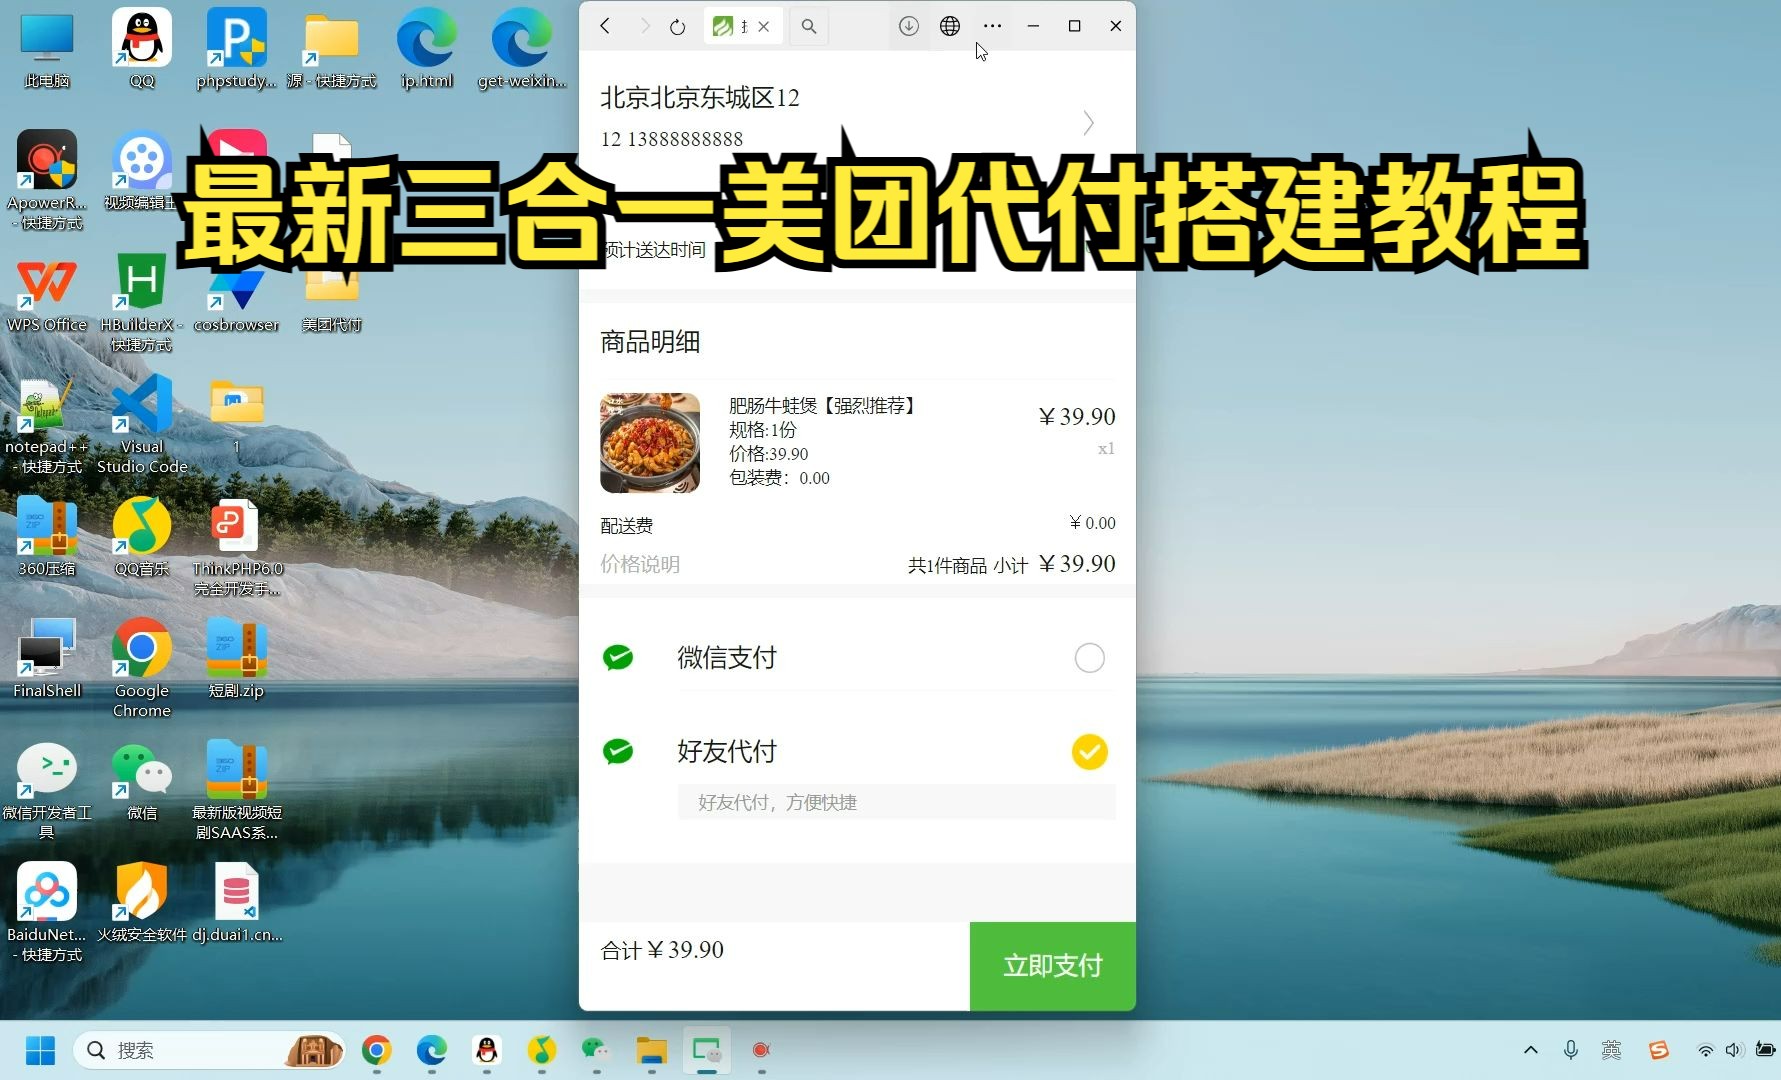Open the 微信 desktop shortcut
Viewport: 1781px width, 1080px height.
point(142,782)
